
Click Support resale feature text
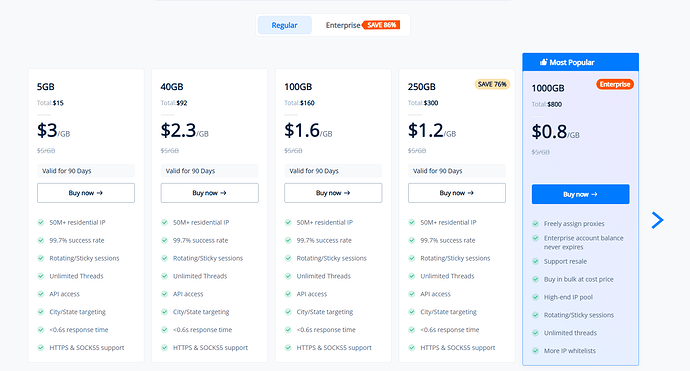(x=565, y=261)
